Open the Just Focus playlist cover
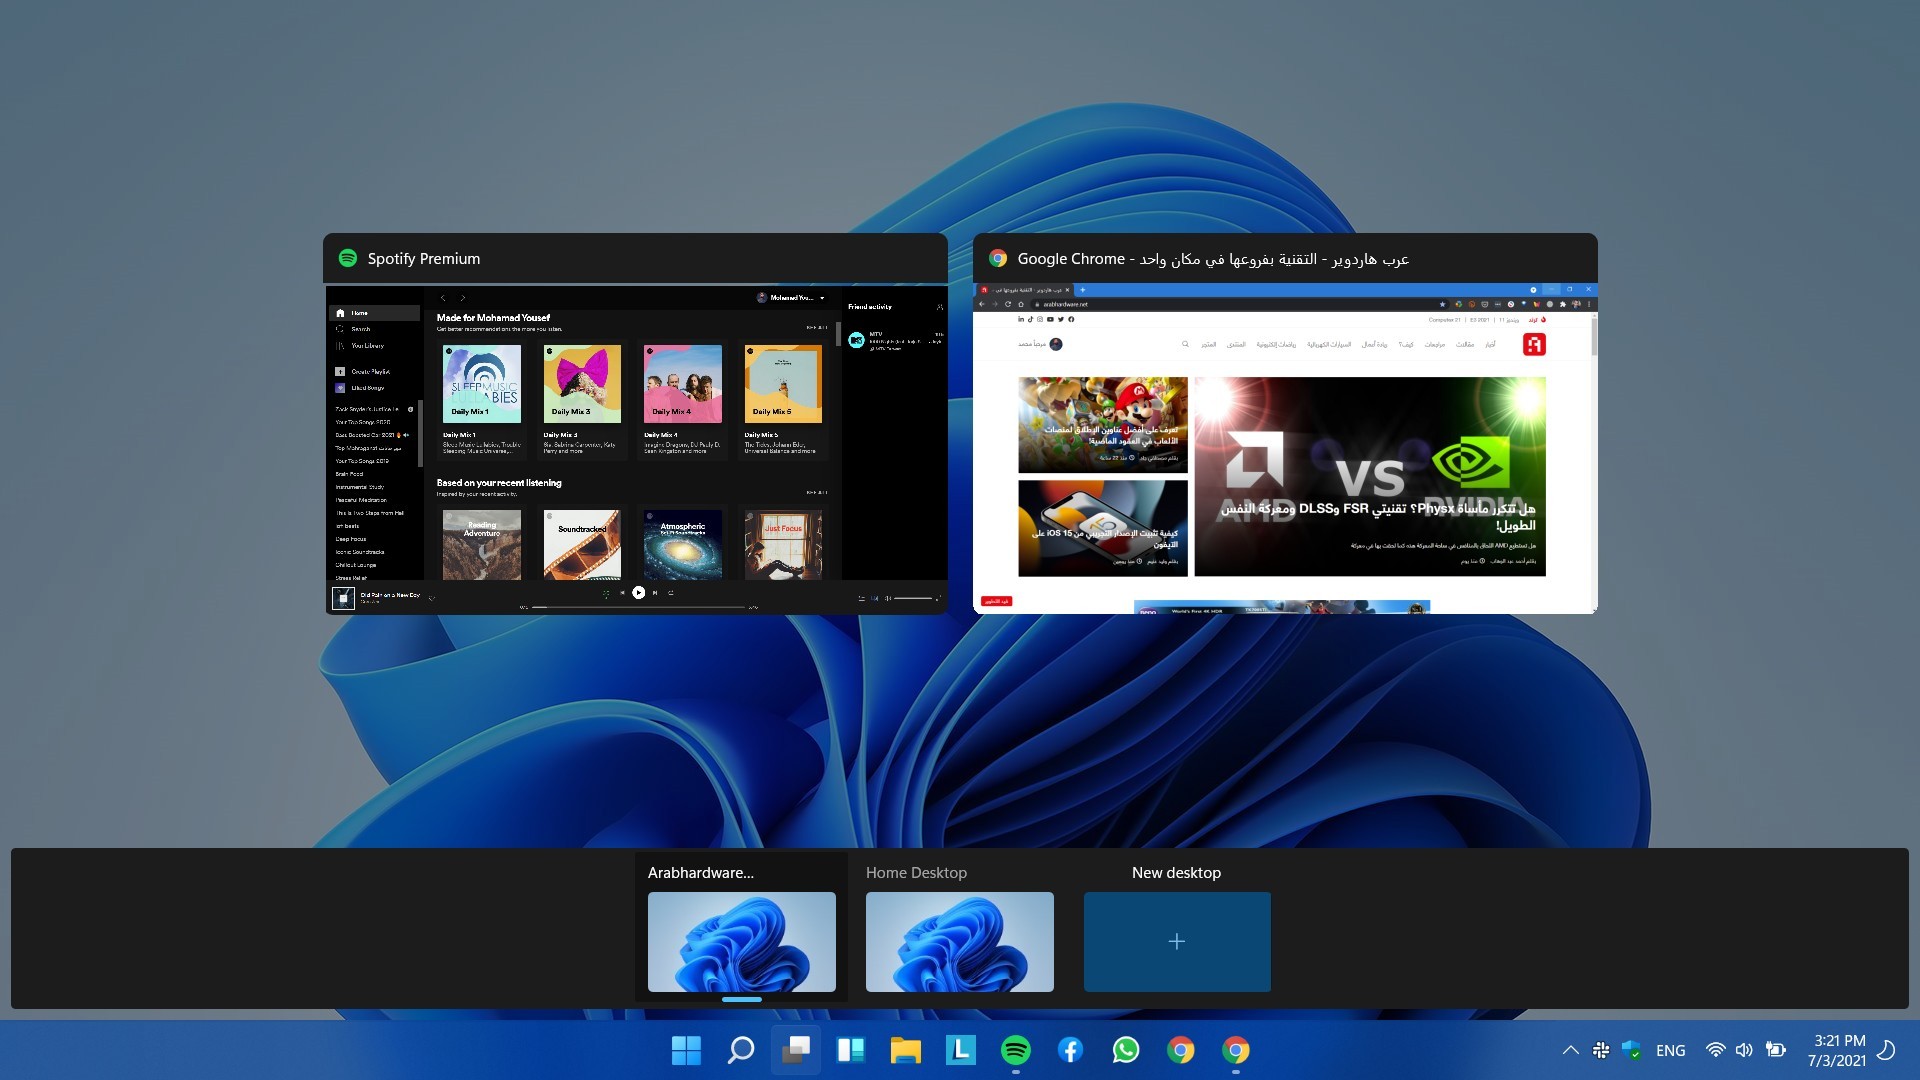Image resolution: width=1920 pixels, height=1080 pixels. click(x=783, y=545)
